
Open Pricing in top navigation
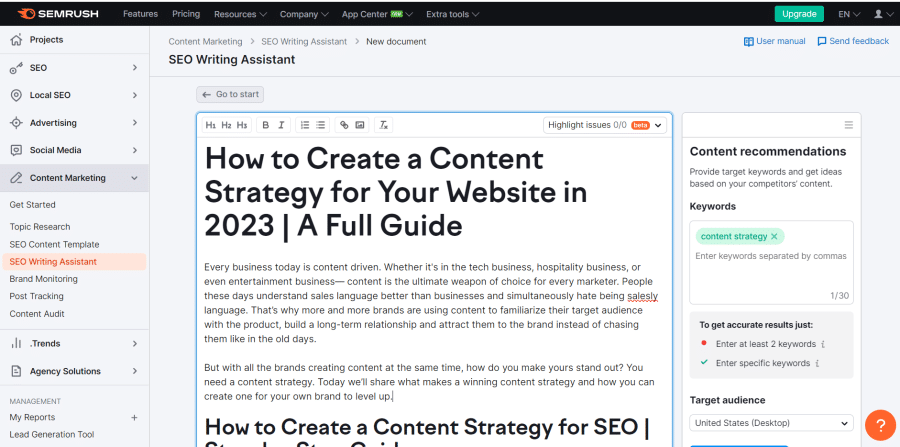coord(186,14)
